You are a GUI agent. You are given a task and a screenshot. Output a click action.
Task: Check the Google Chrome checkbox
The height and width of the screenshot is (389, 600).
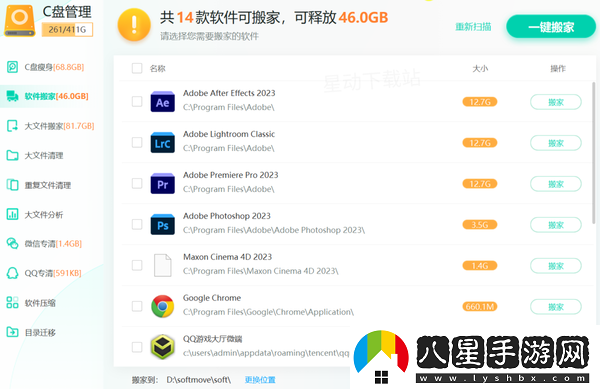(x=137, y=306)
